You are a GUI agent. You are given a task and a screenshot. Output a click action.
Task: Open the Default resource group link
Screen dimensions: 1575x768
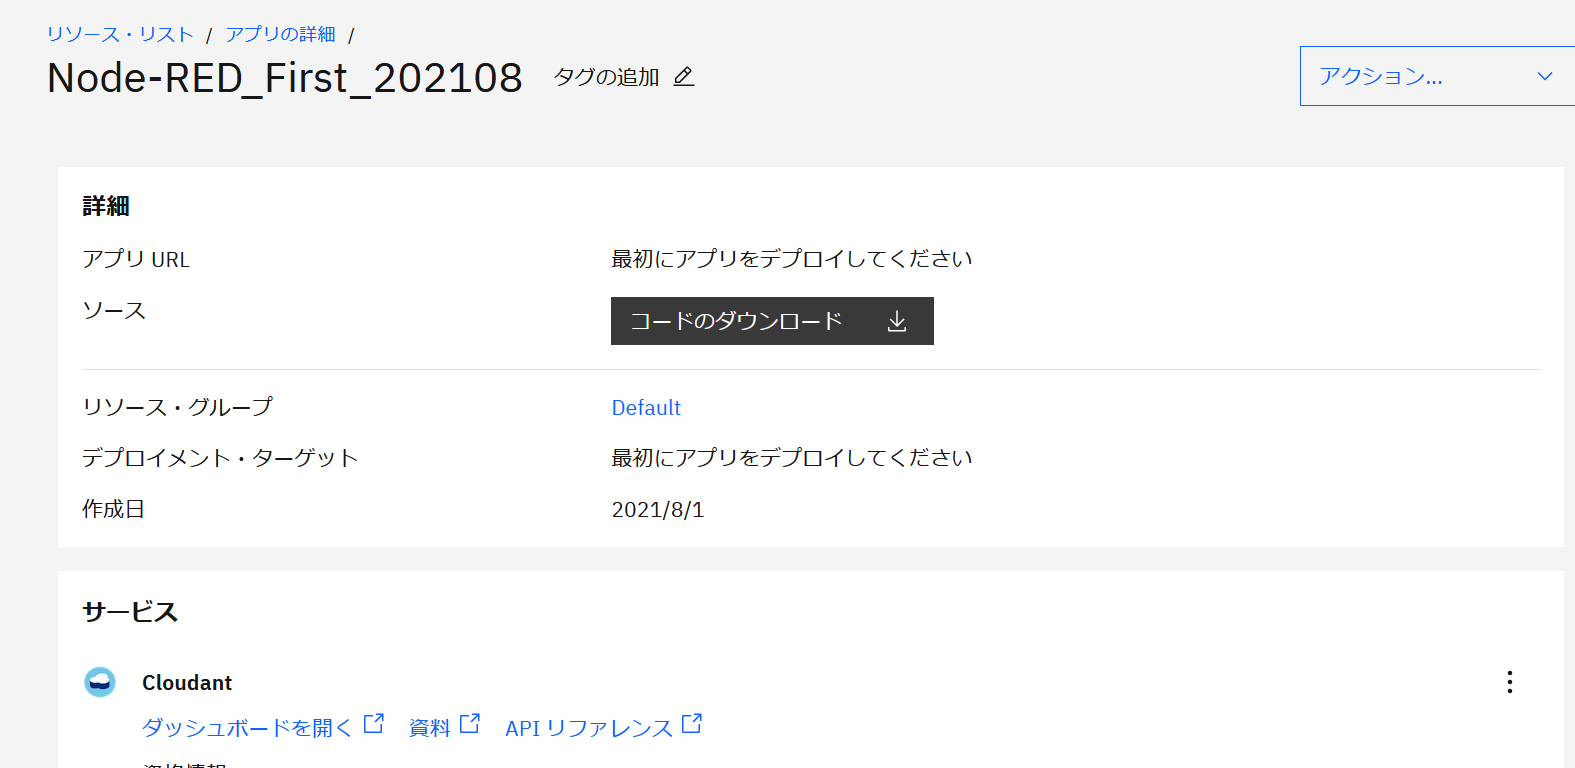click(646, 407)
